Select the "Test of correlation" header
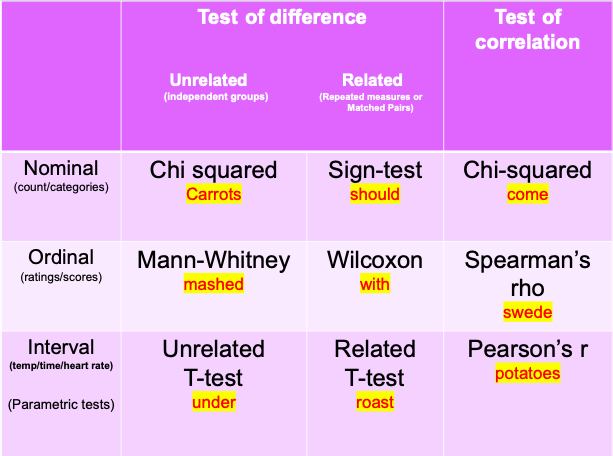The height and width of the screenshot is (456, 613). pyautogui.click(x=527, y=30)
